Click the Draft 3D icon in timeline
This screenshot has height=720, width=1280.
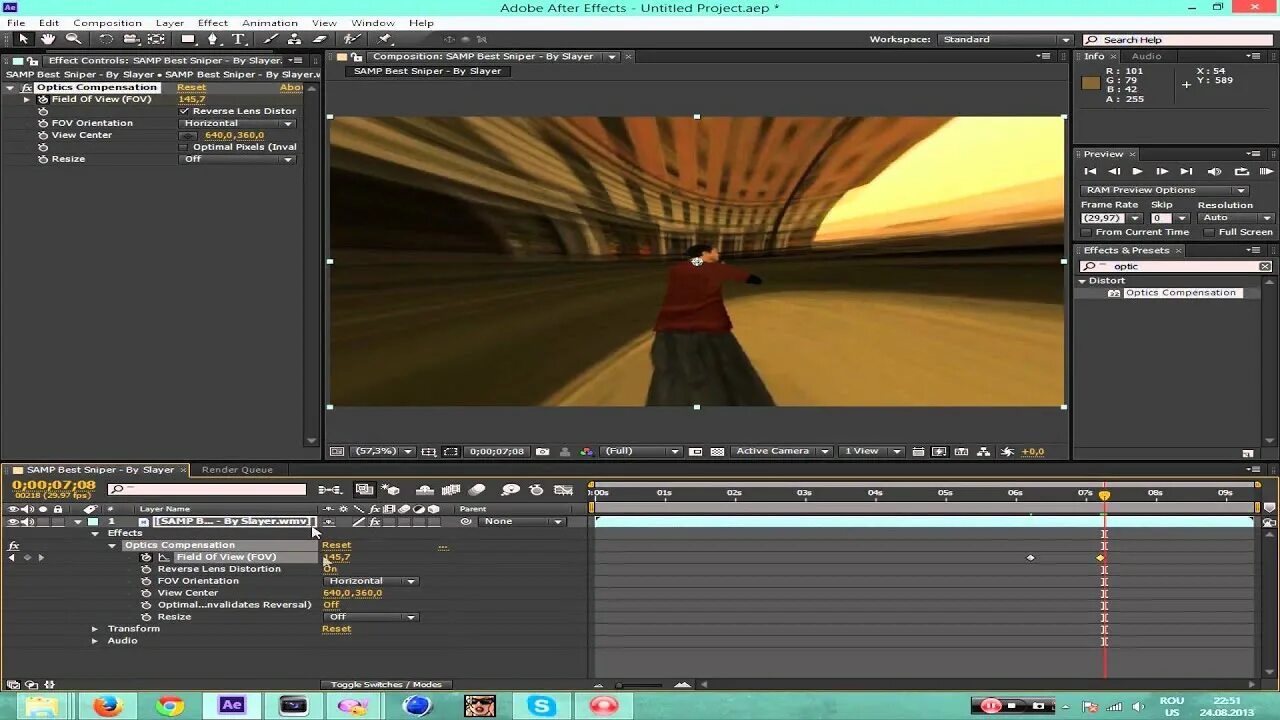tap(391, 490)
